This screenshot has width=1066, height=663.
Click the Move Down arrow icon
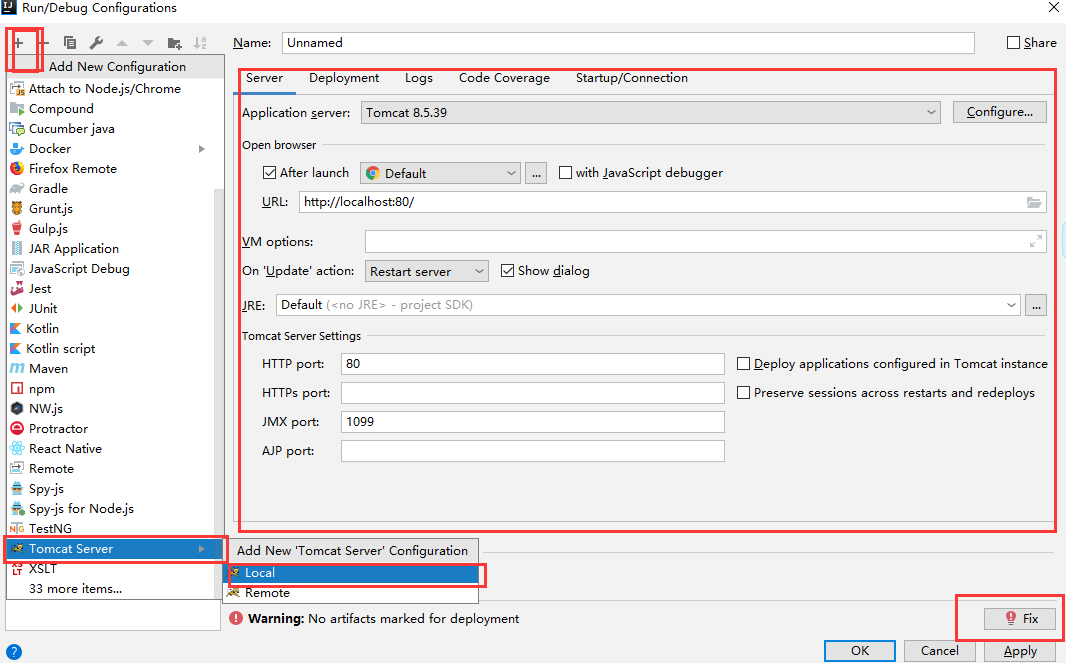point(148,43)
